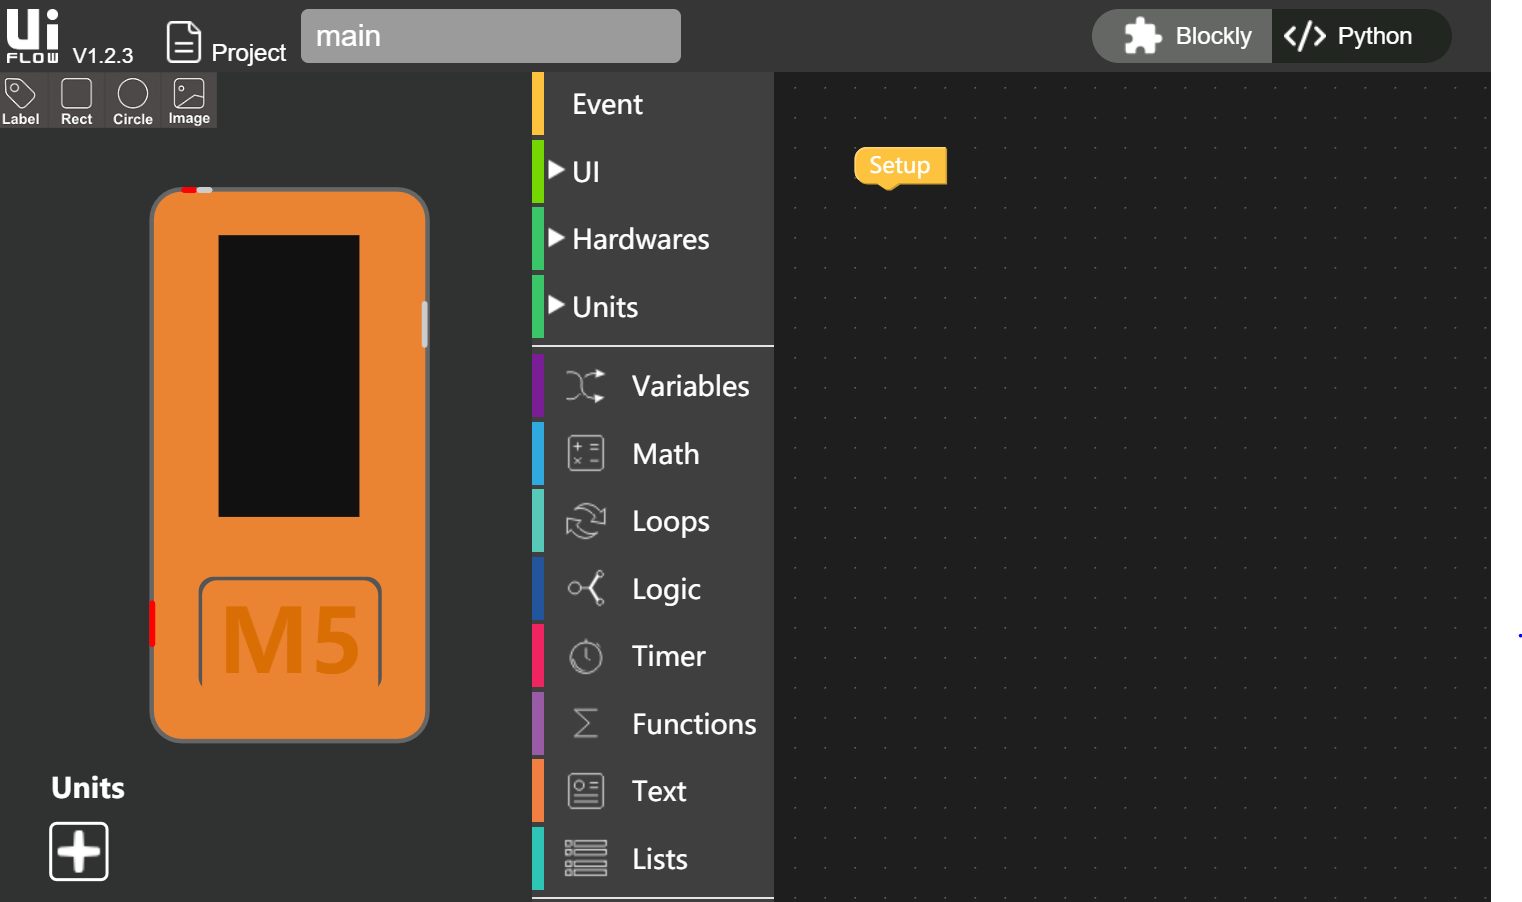Image resolution: width=1522 pixels, height=902 pixels.
Task: Click the Python code brackets icon
Action: (1305, 36)
